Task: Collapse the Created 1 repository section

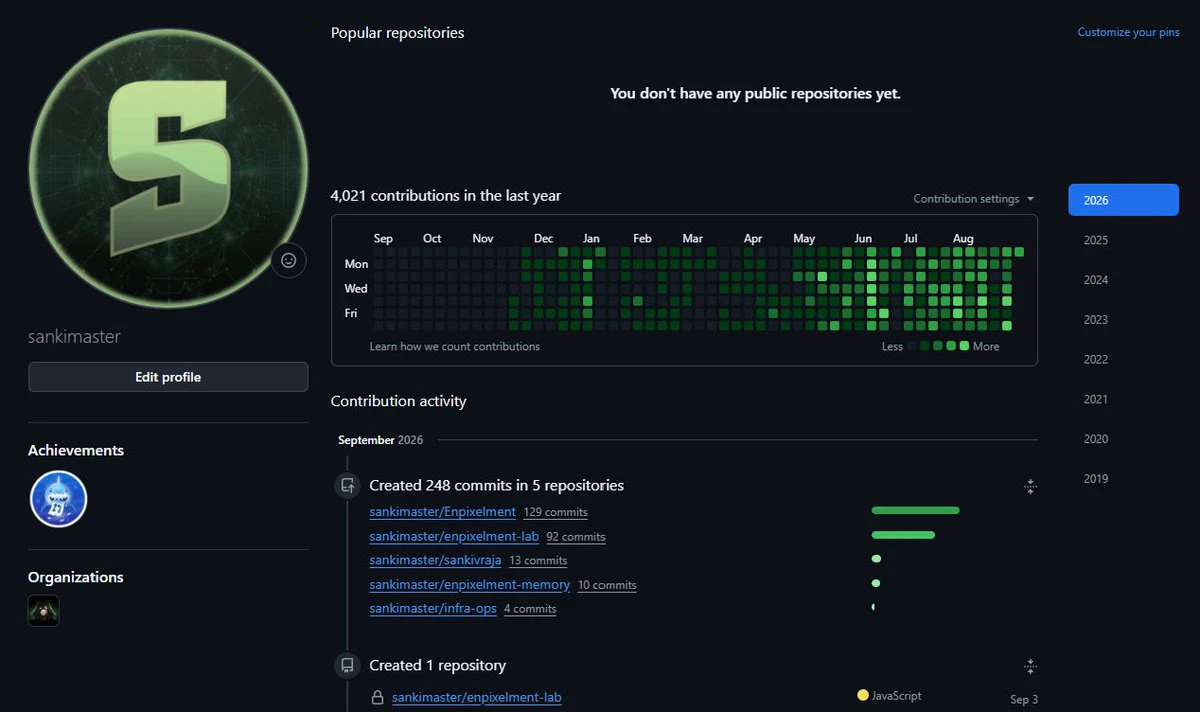Action: (x=1030, y=666)
